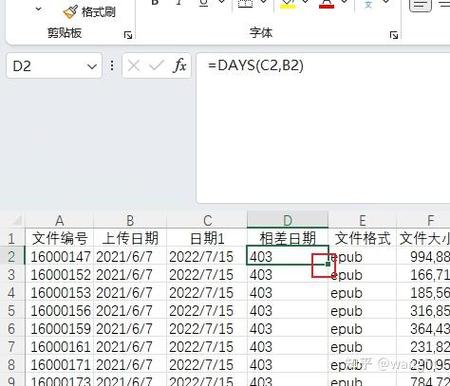Click the 2021/6/7 cell in row 6
The height and width of the screenshot is (386, 450).
click(130, 329)
